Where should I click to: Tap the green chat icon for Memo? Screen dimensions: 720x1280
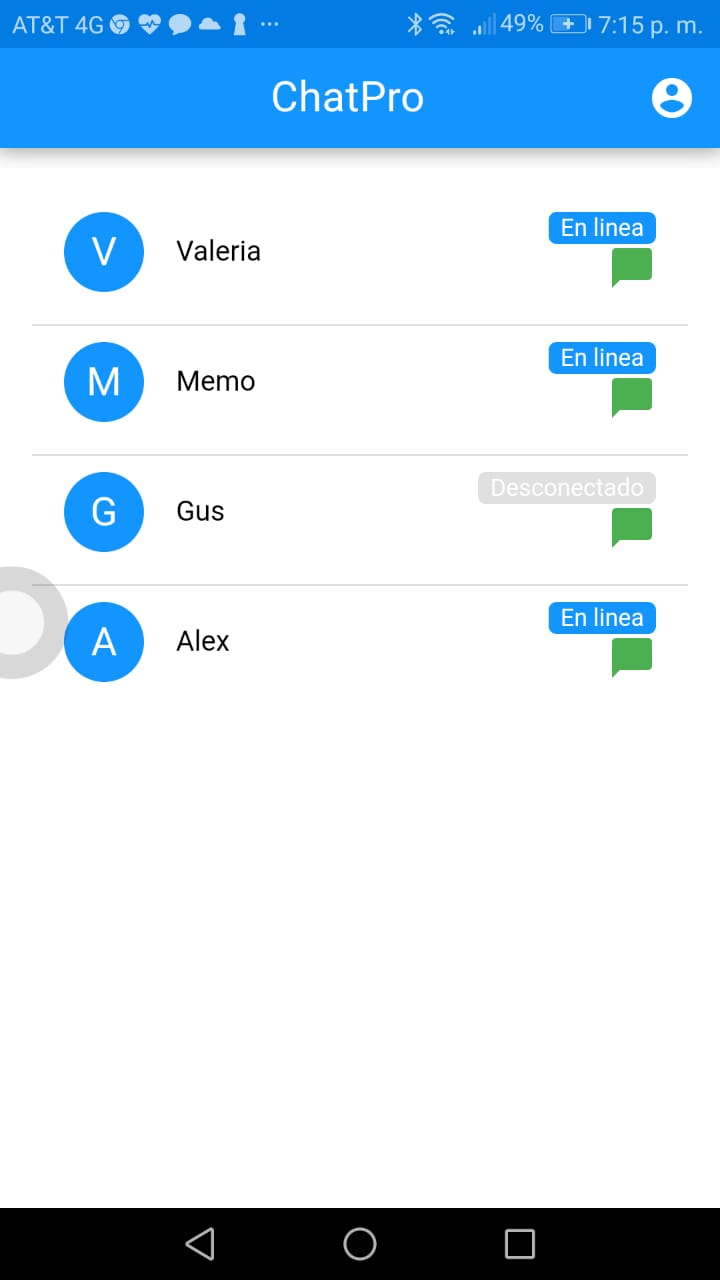click(x=632, y=397)
